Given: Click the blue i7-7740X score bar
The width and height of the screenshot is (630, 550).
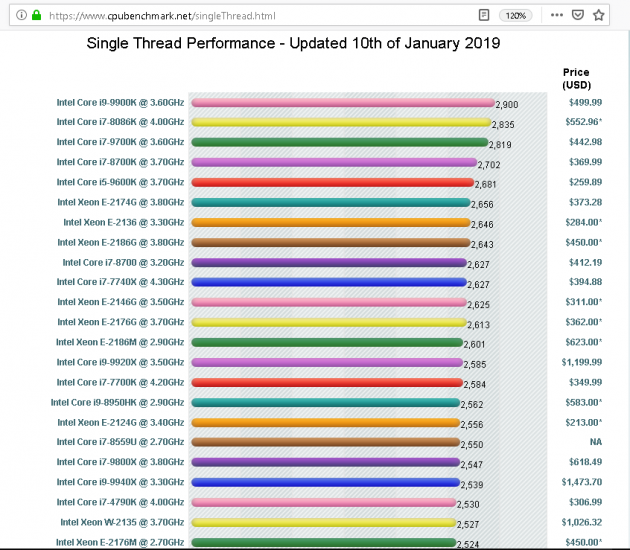Looking at the screenshot, I should (x=329, y=282).
